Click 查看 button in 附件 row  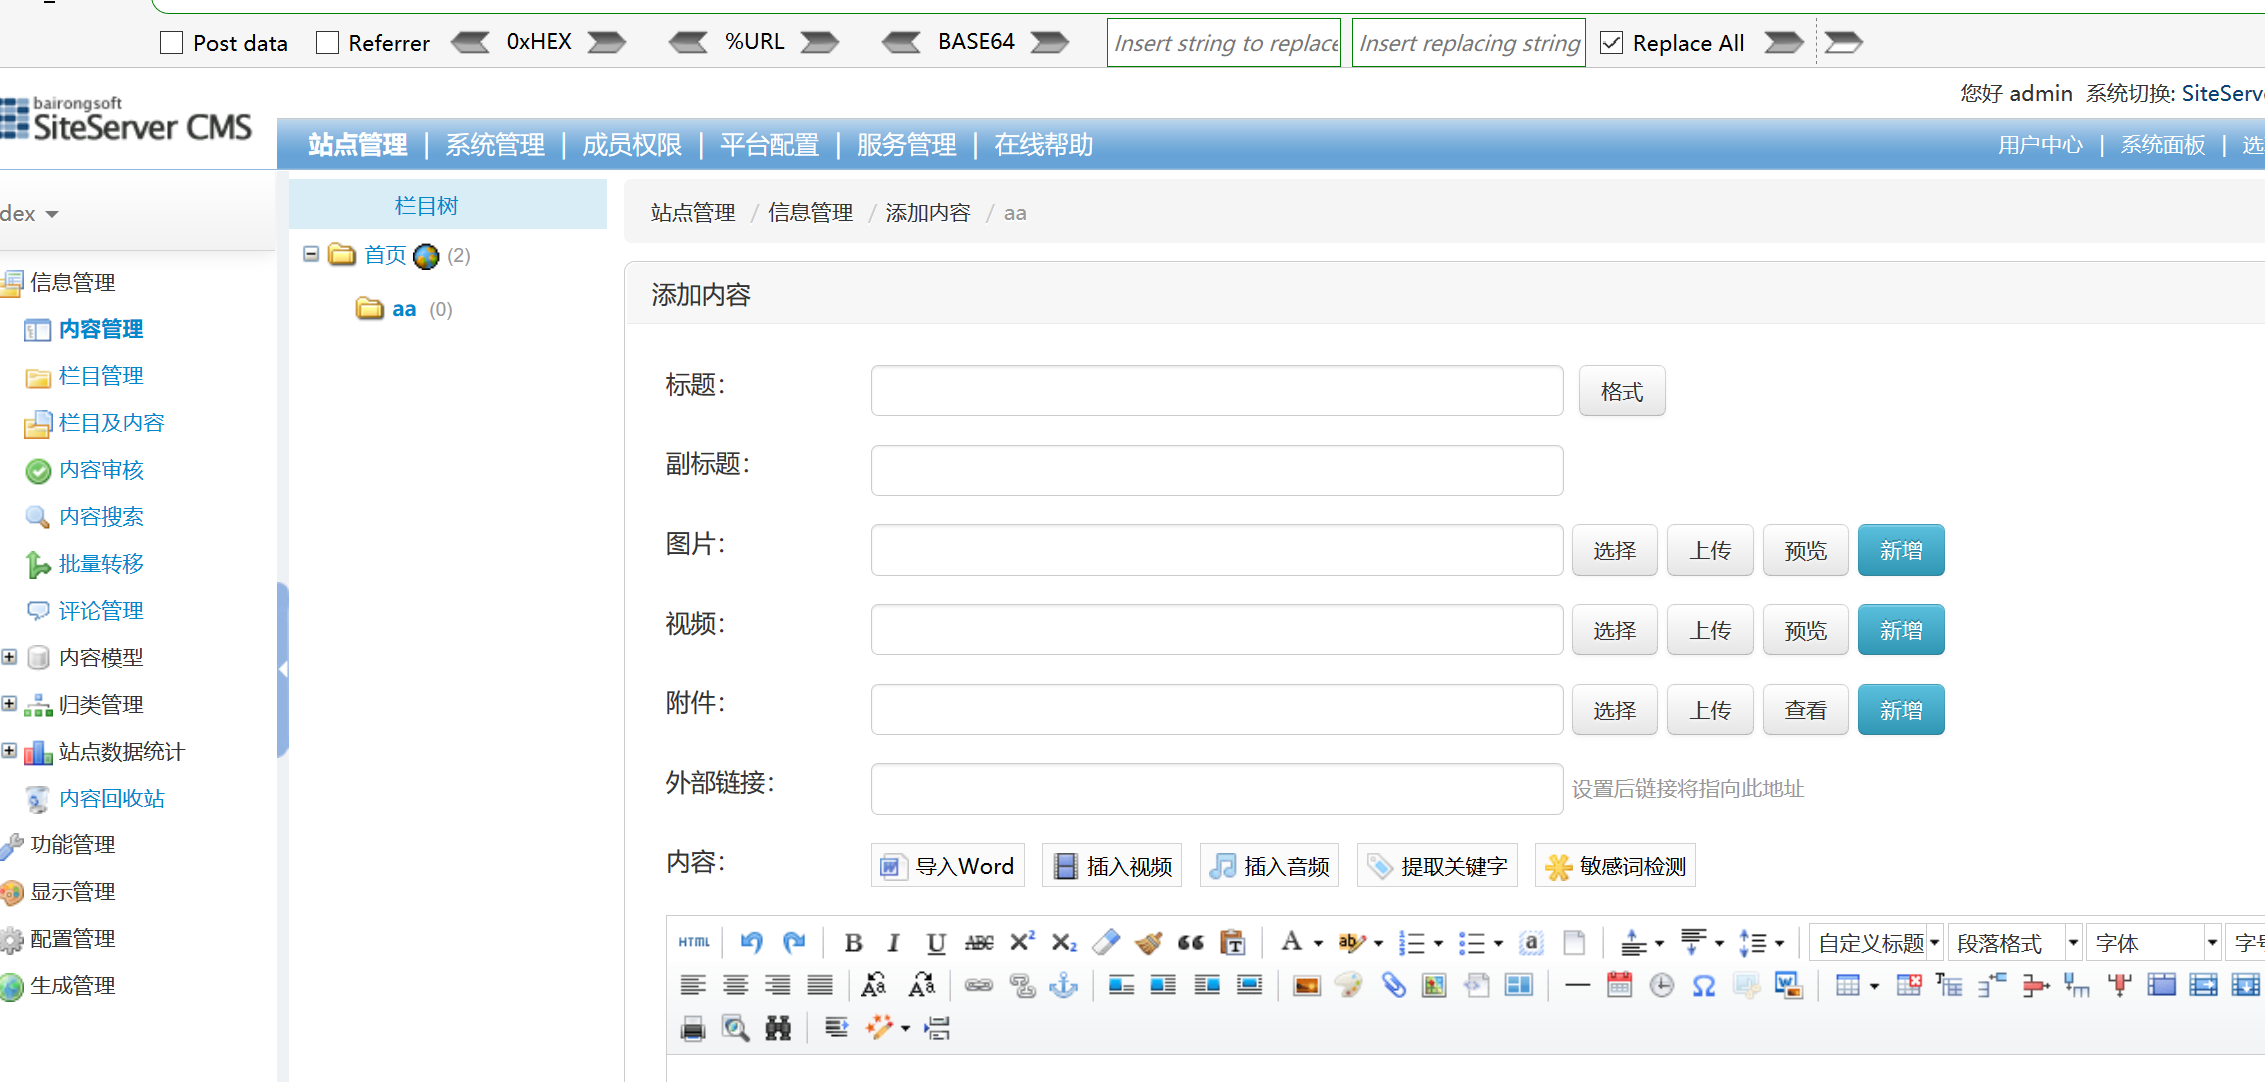[1805, 710]
